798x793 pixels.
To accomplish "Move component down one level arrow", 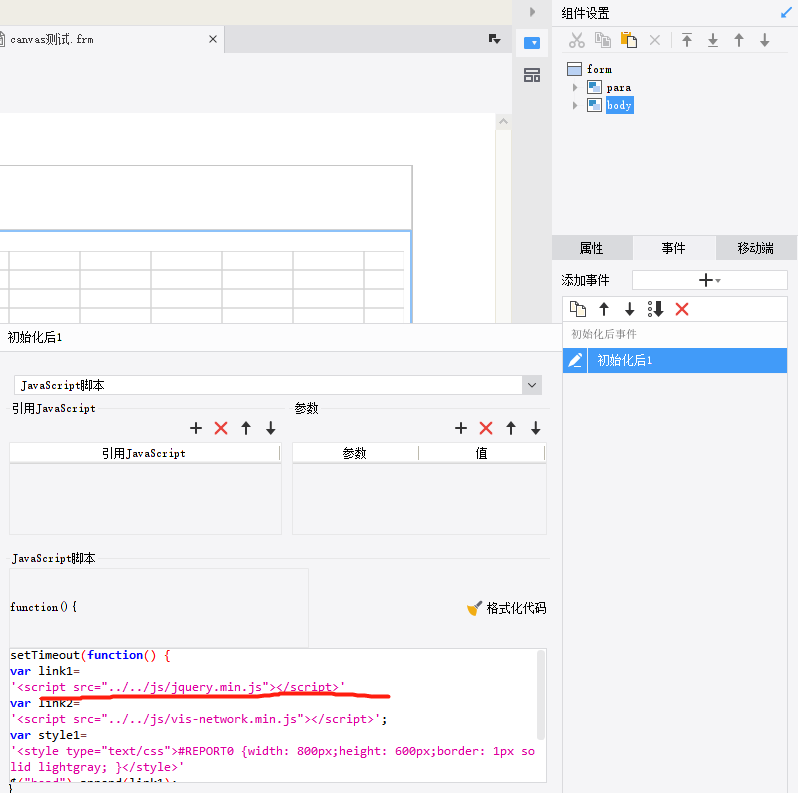I will (x=764, y=40).
